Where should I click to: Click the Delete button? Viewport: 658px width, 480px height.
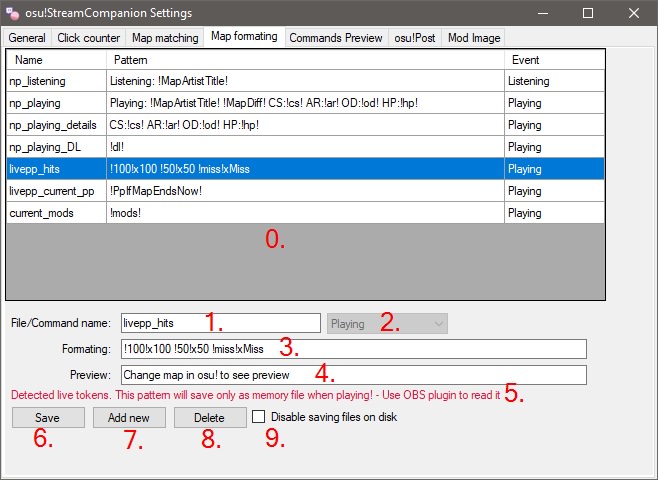(210, 417)
